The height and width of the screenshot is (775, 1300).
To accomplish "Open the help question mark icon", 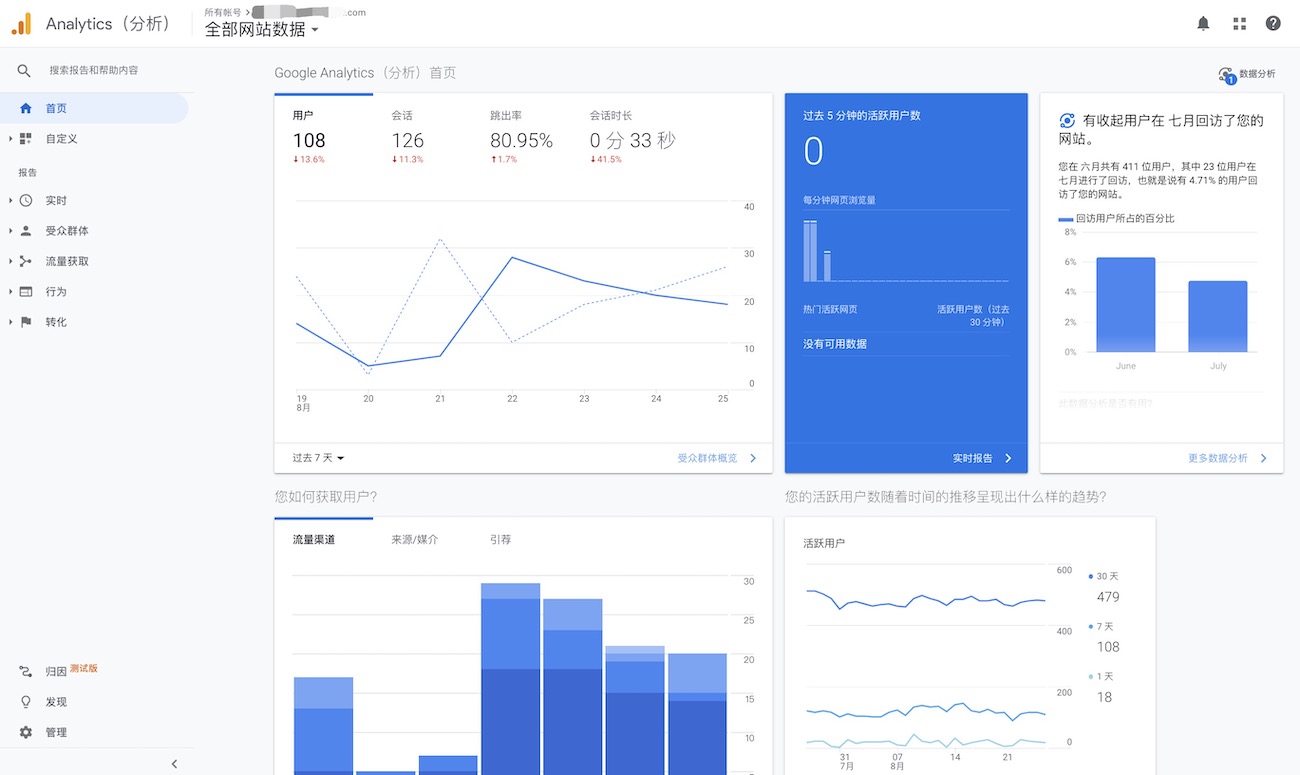I will pyautogui.click(x=1273, y=23).
